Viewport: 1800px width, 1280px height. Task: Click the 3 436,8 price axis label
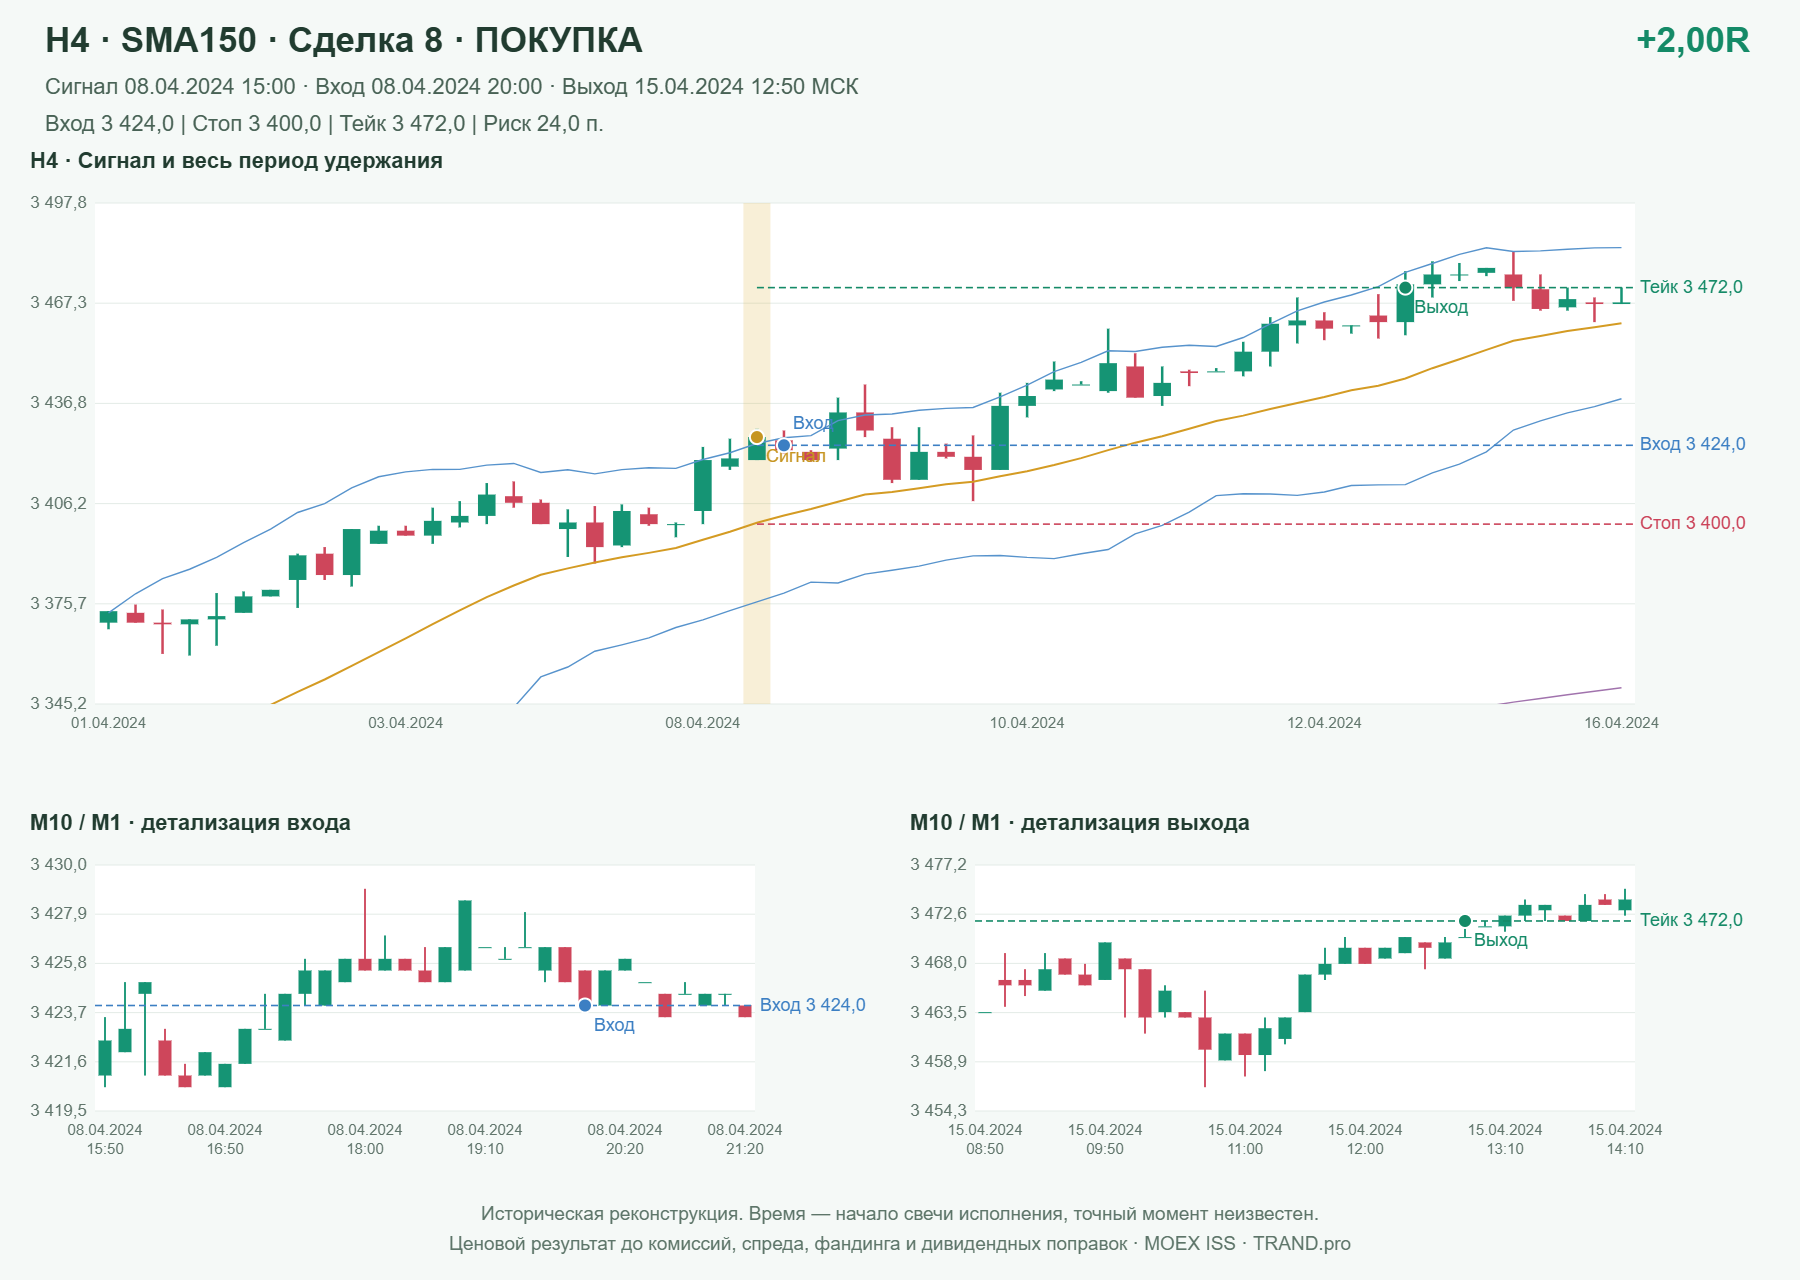(x=58, y=403)
